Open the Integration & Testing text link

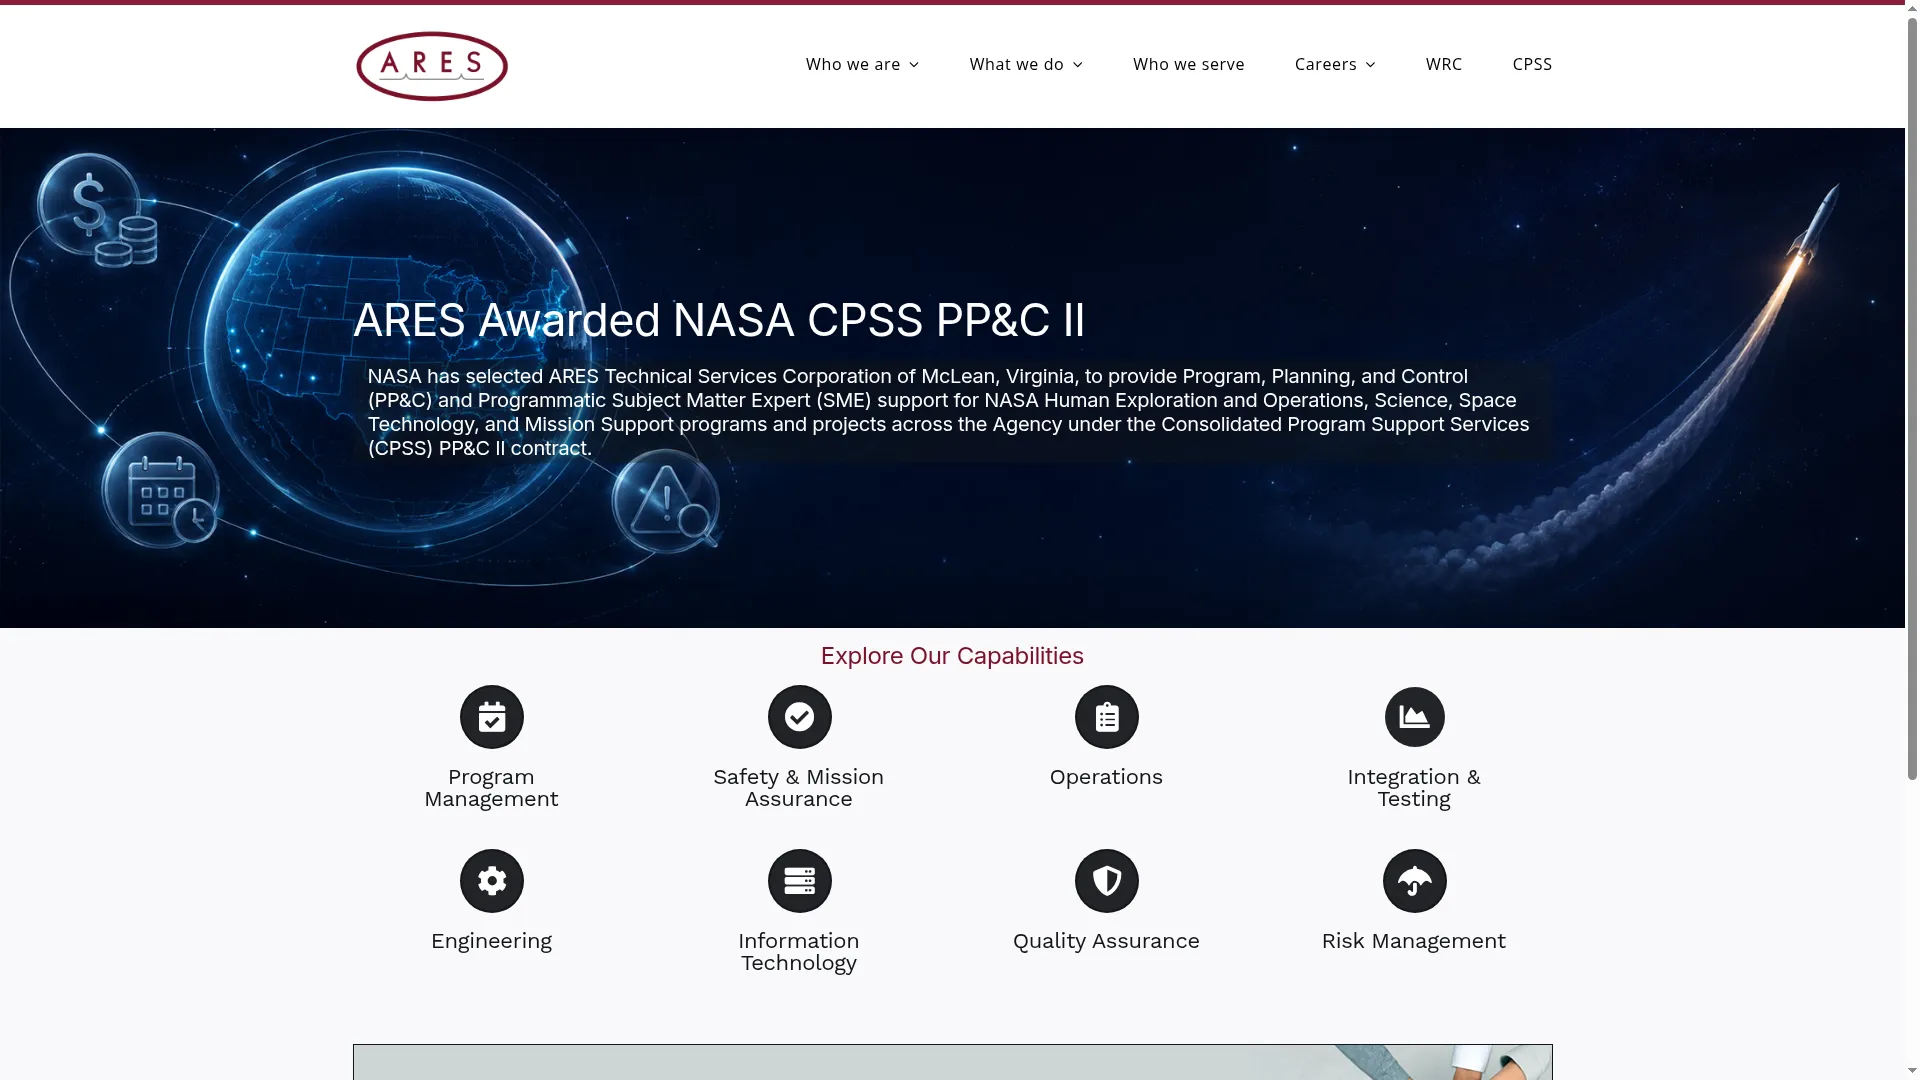[x=1413, y=788]
